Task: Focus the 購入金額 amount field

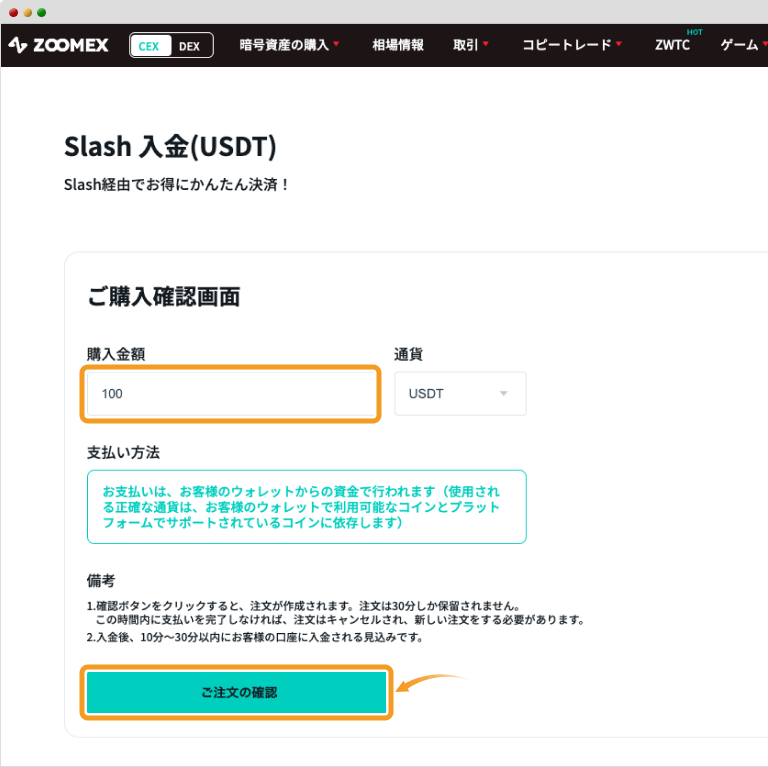Action: click(231, 394)
